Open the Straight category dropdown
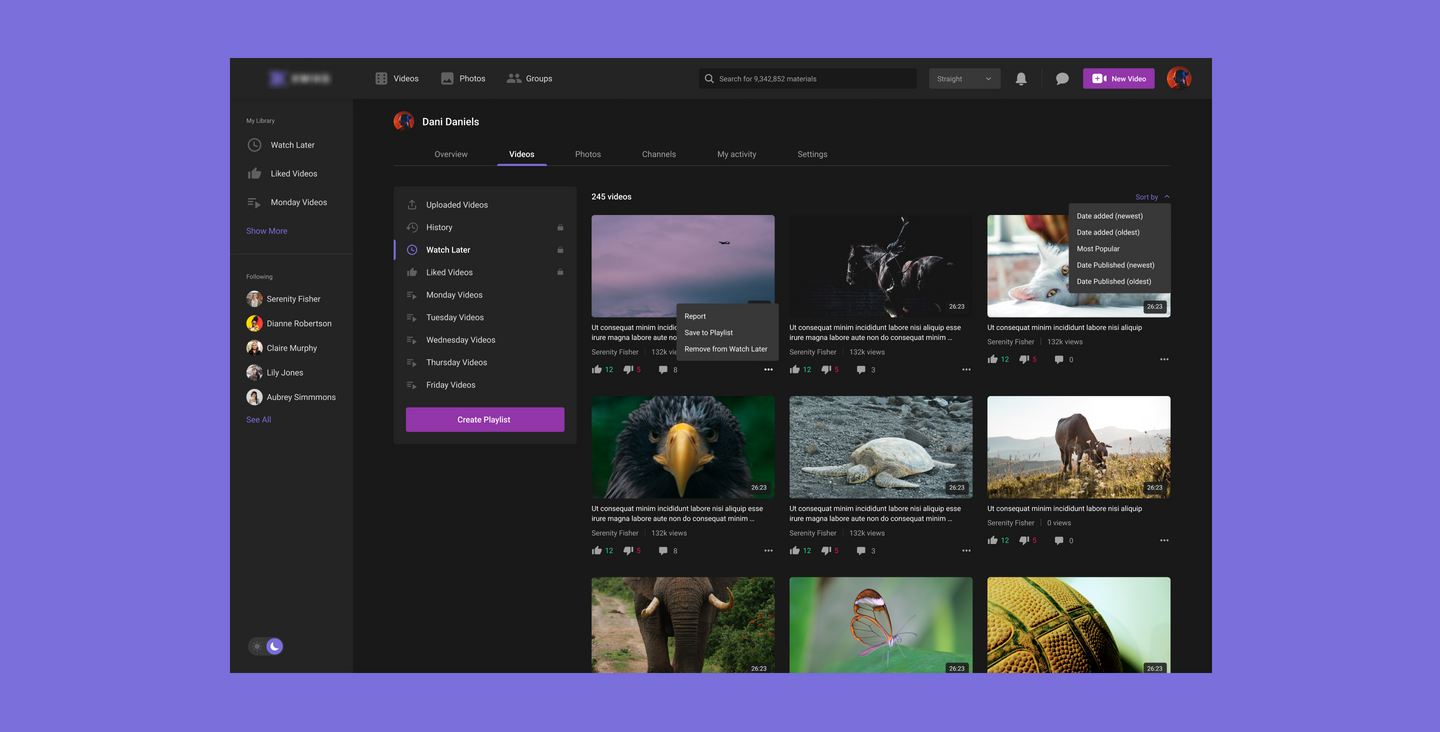1440x732 pixels. click(x=964, y=79)
